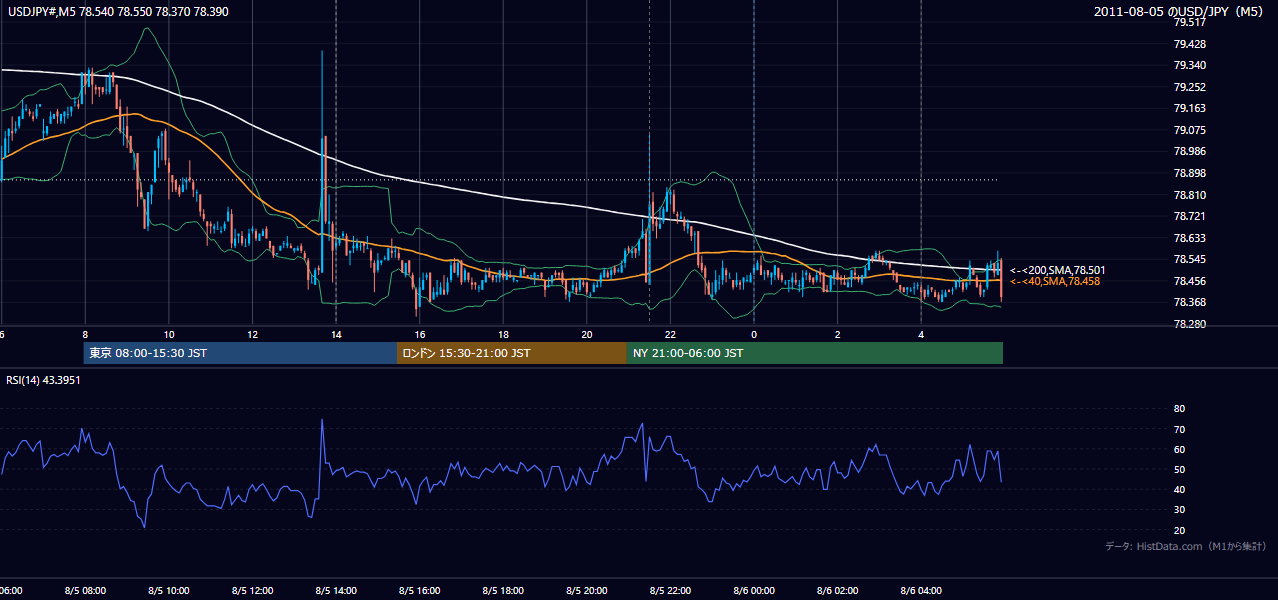Click price axis value 79.340
This screenshot has width=1278, height=600.
pyautogui.click(x=1189, y=65)
